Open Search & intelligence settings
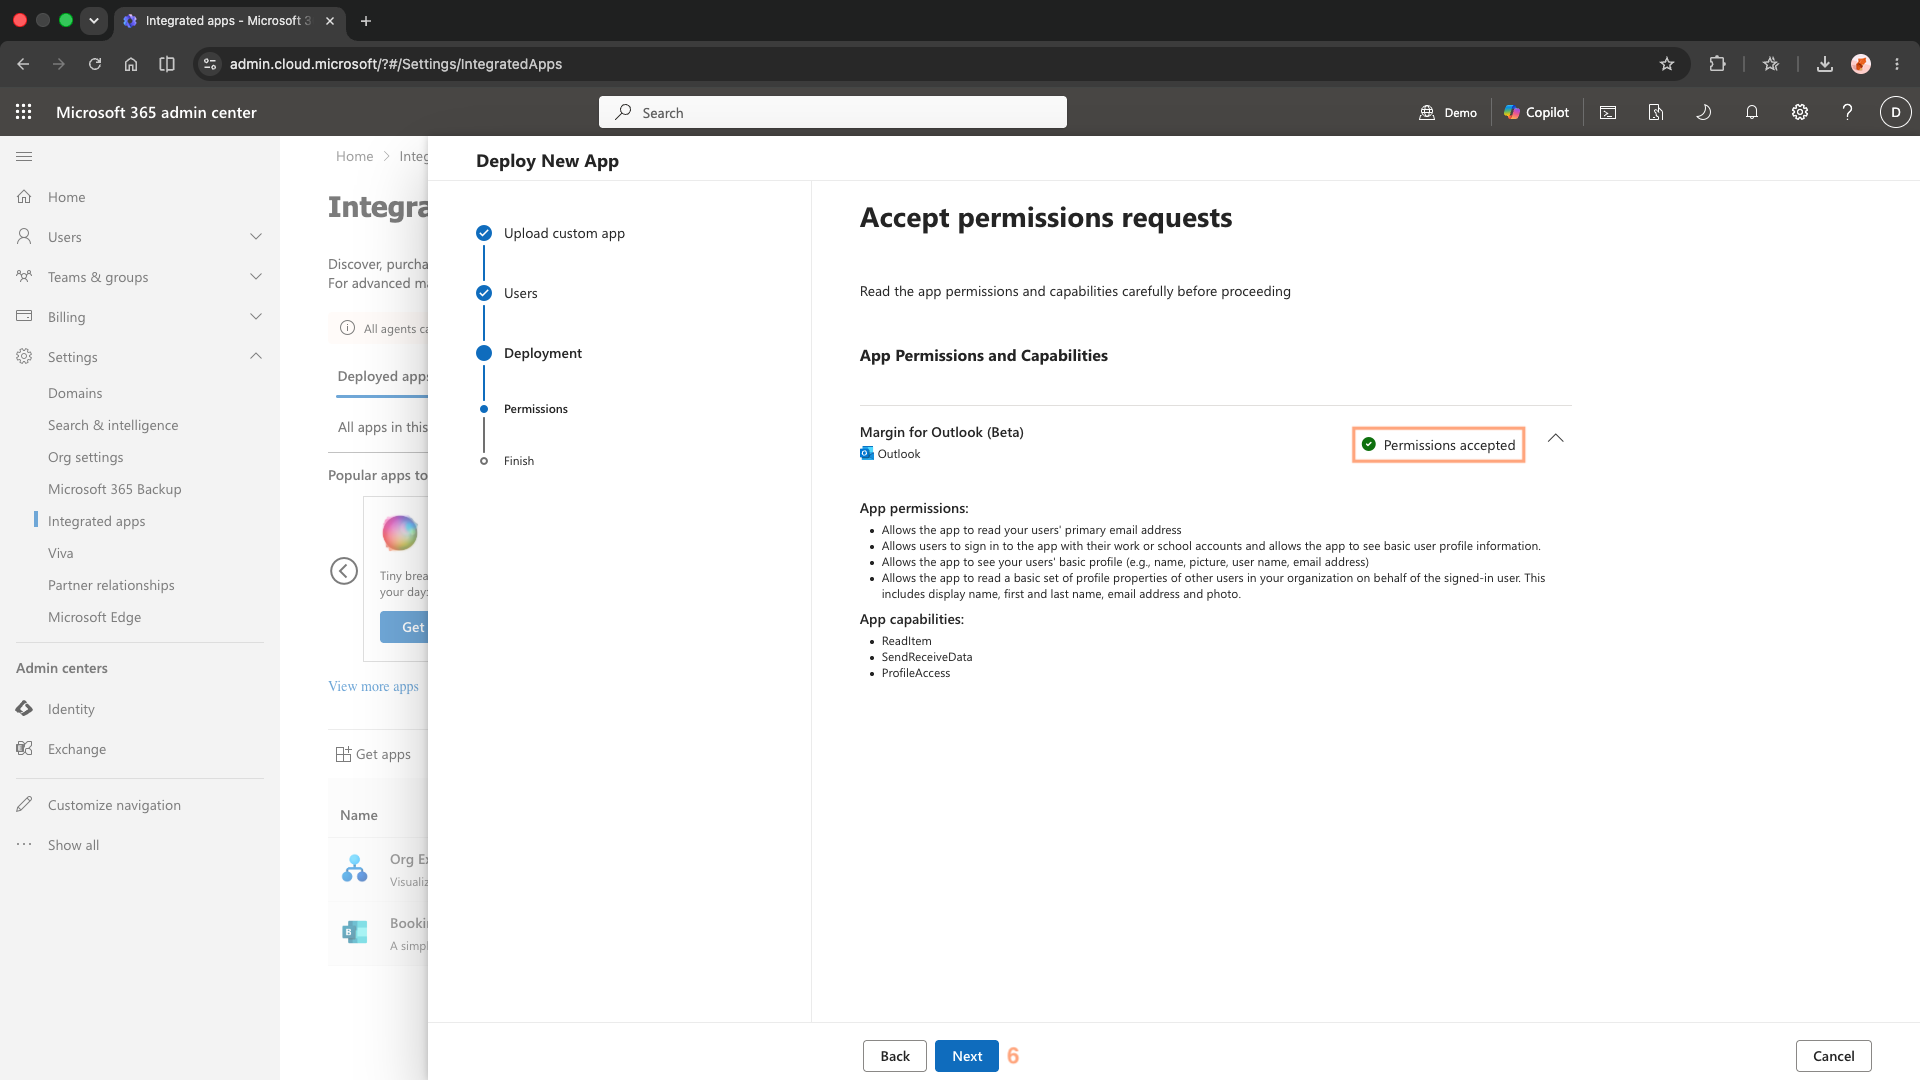This screenshot has height=1080, width=1920. [x=113, y=425]
